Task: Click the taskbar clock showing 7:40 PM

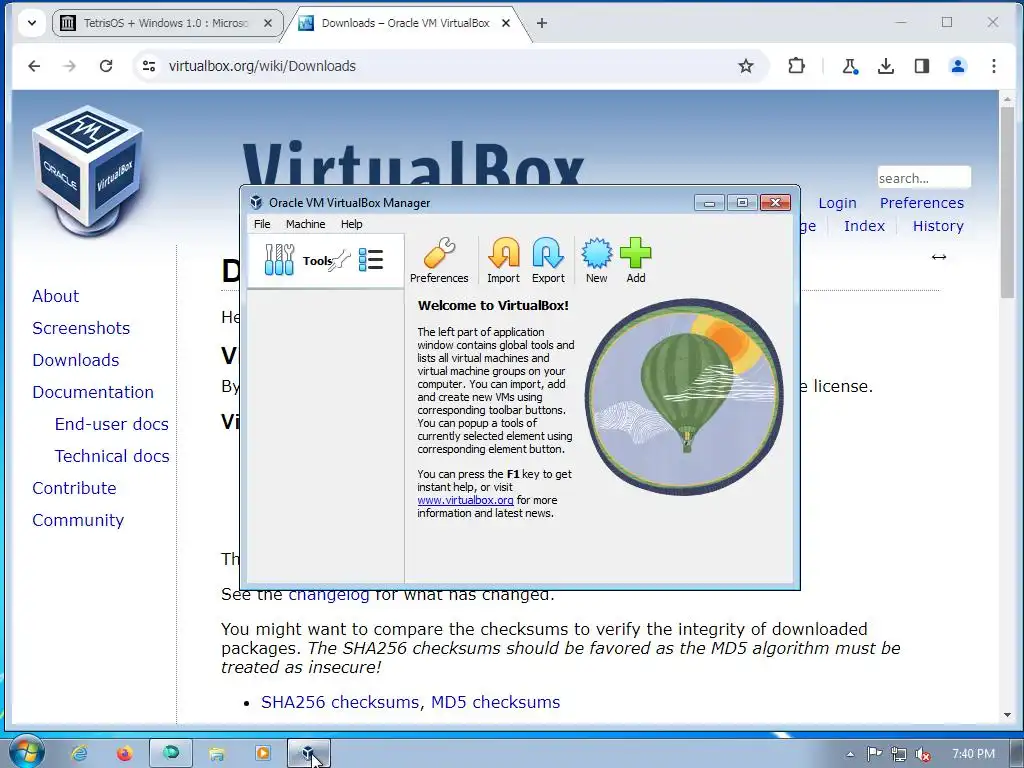Action: [x=973, y=754]
